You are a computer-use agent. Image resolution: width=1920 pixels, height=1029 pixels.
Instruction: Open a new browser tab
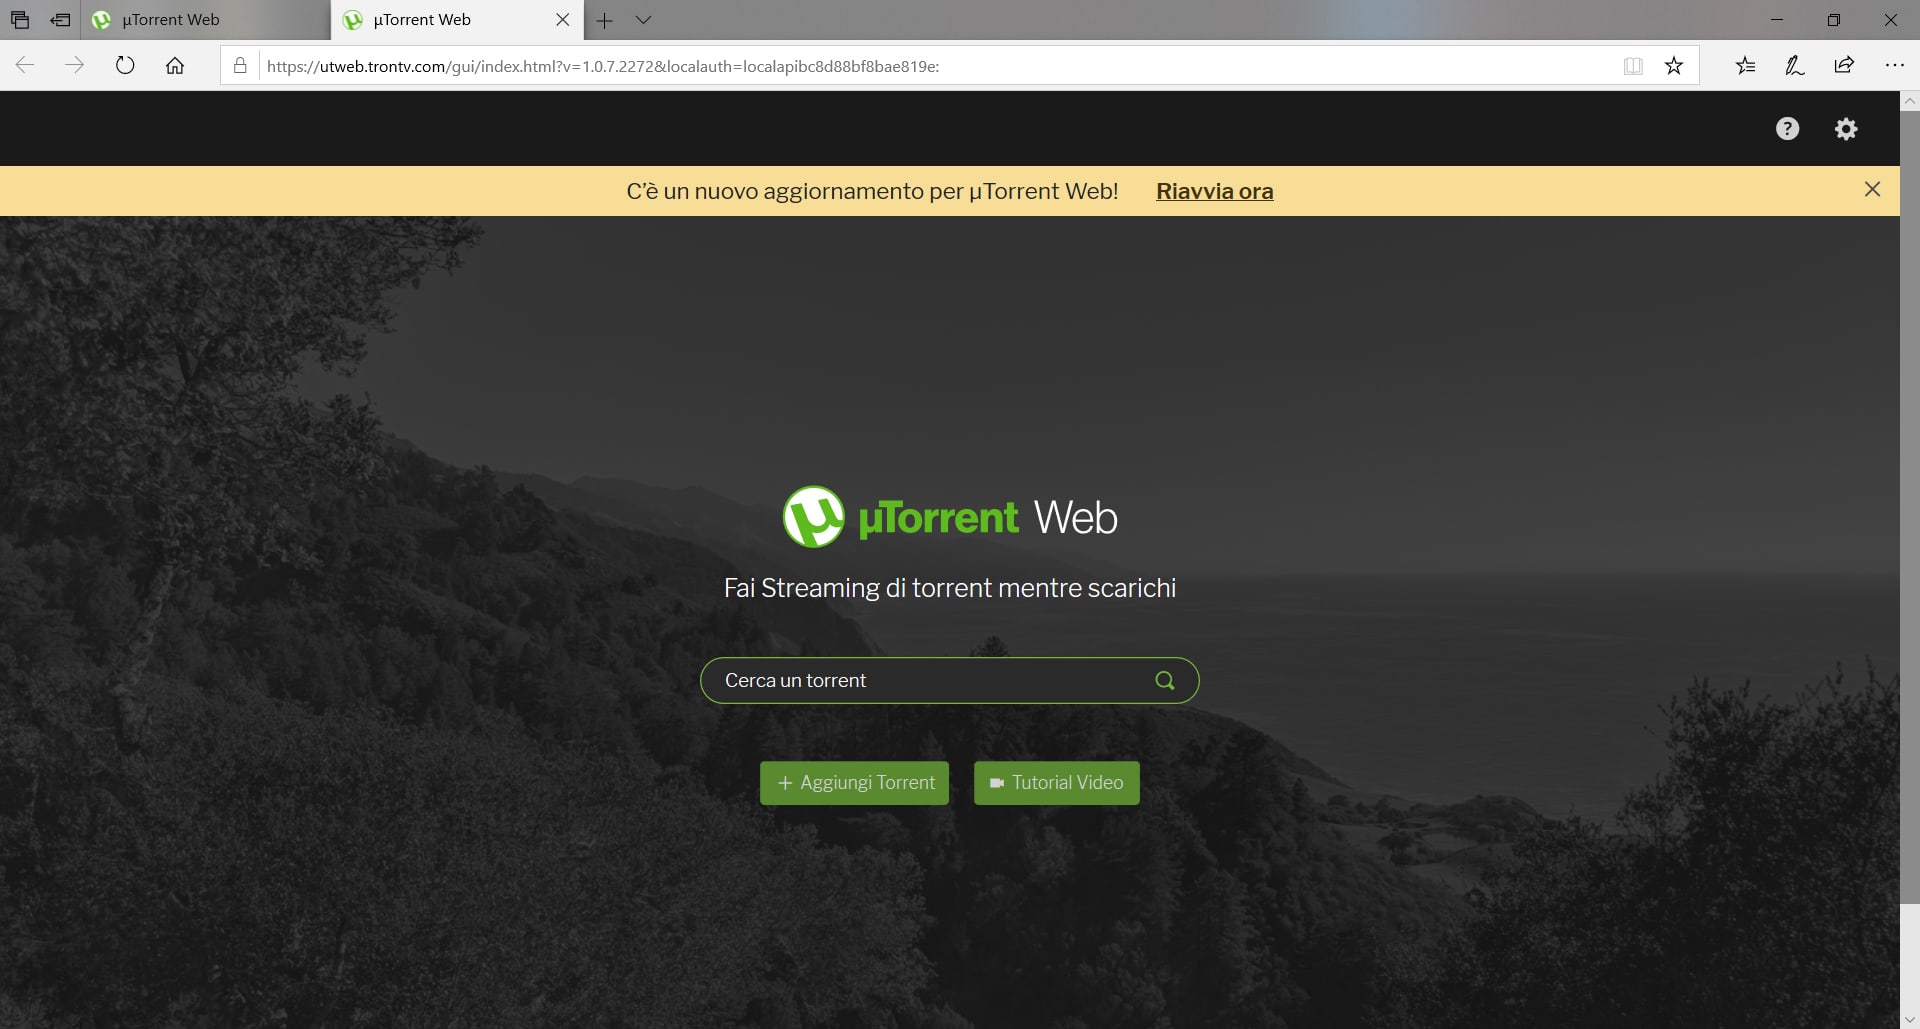(x=604, y=20)
